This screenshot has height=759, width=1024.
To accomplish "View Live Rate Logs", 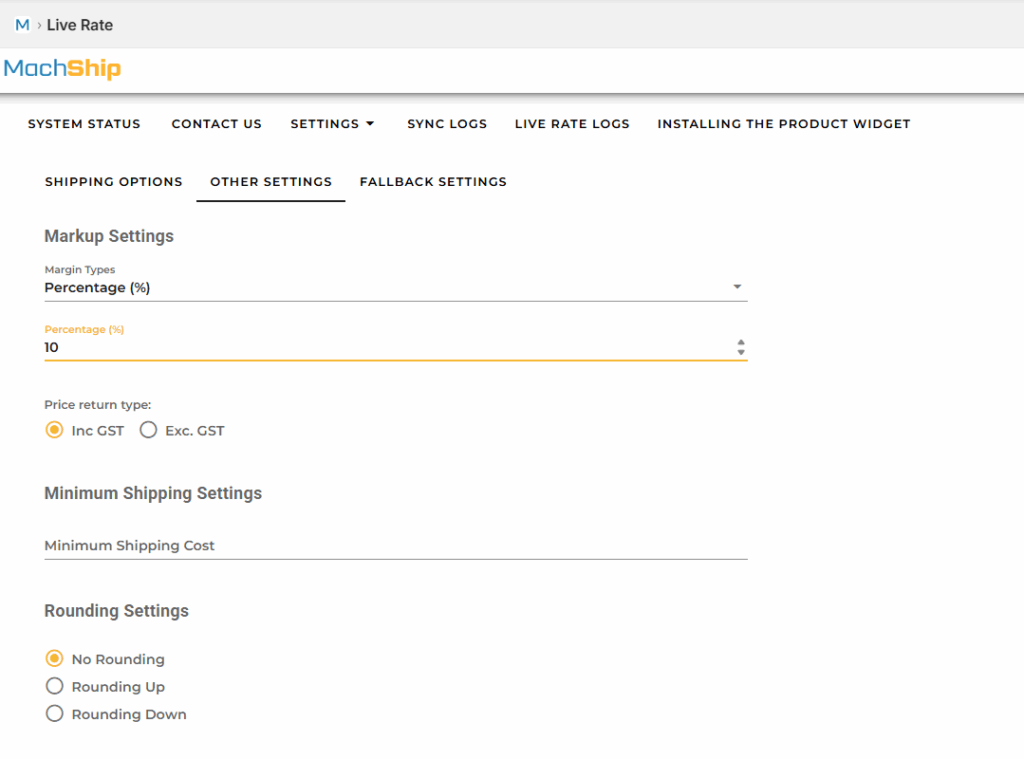I will point(572,124).
